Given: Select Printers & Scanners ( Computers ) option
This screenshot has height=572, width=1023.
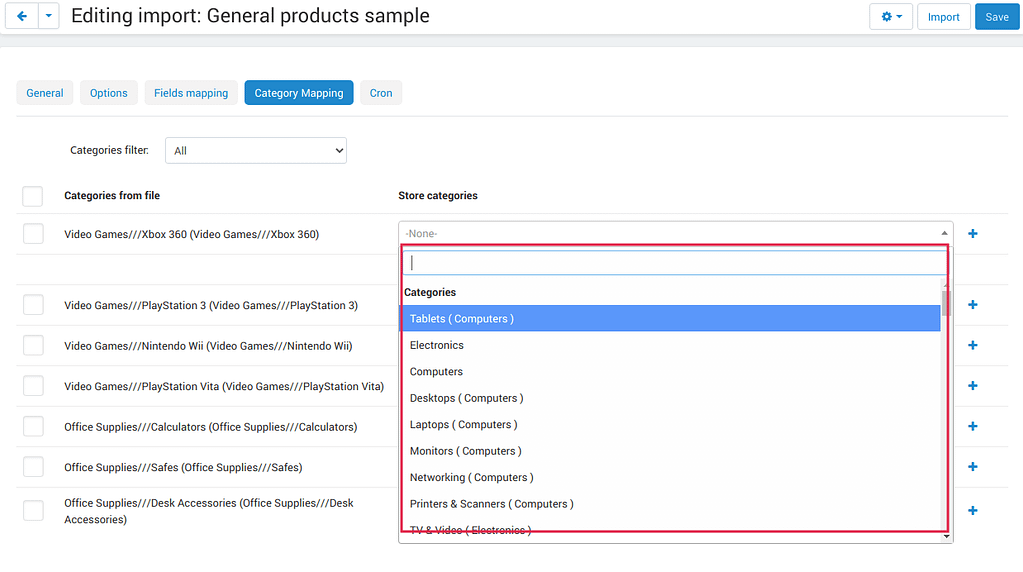Looking at the screenshot, I should 670,504.
